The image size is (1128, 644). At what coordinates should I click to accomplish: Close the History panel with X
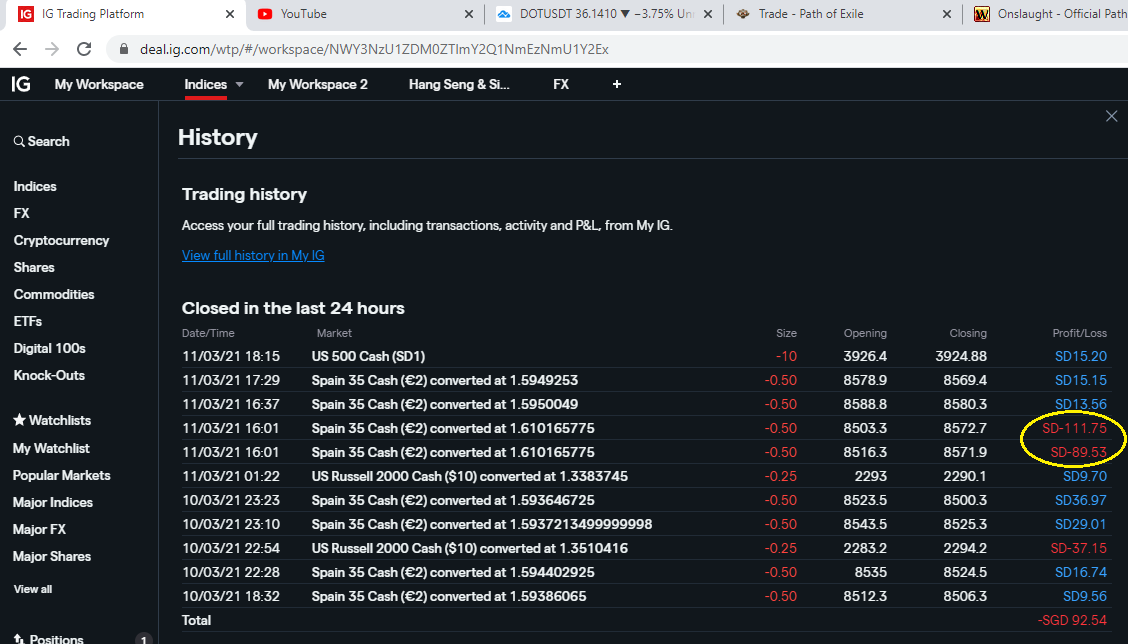pos(1111,117)
